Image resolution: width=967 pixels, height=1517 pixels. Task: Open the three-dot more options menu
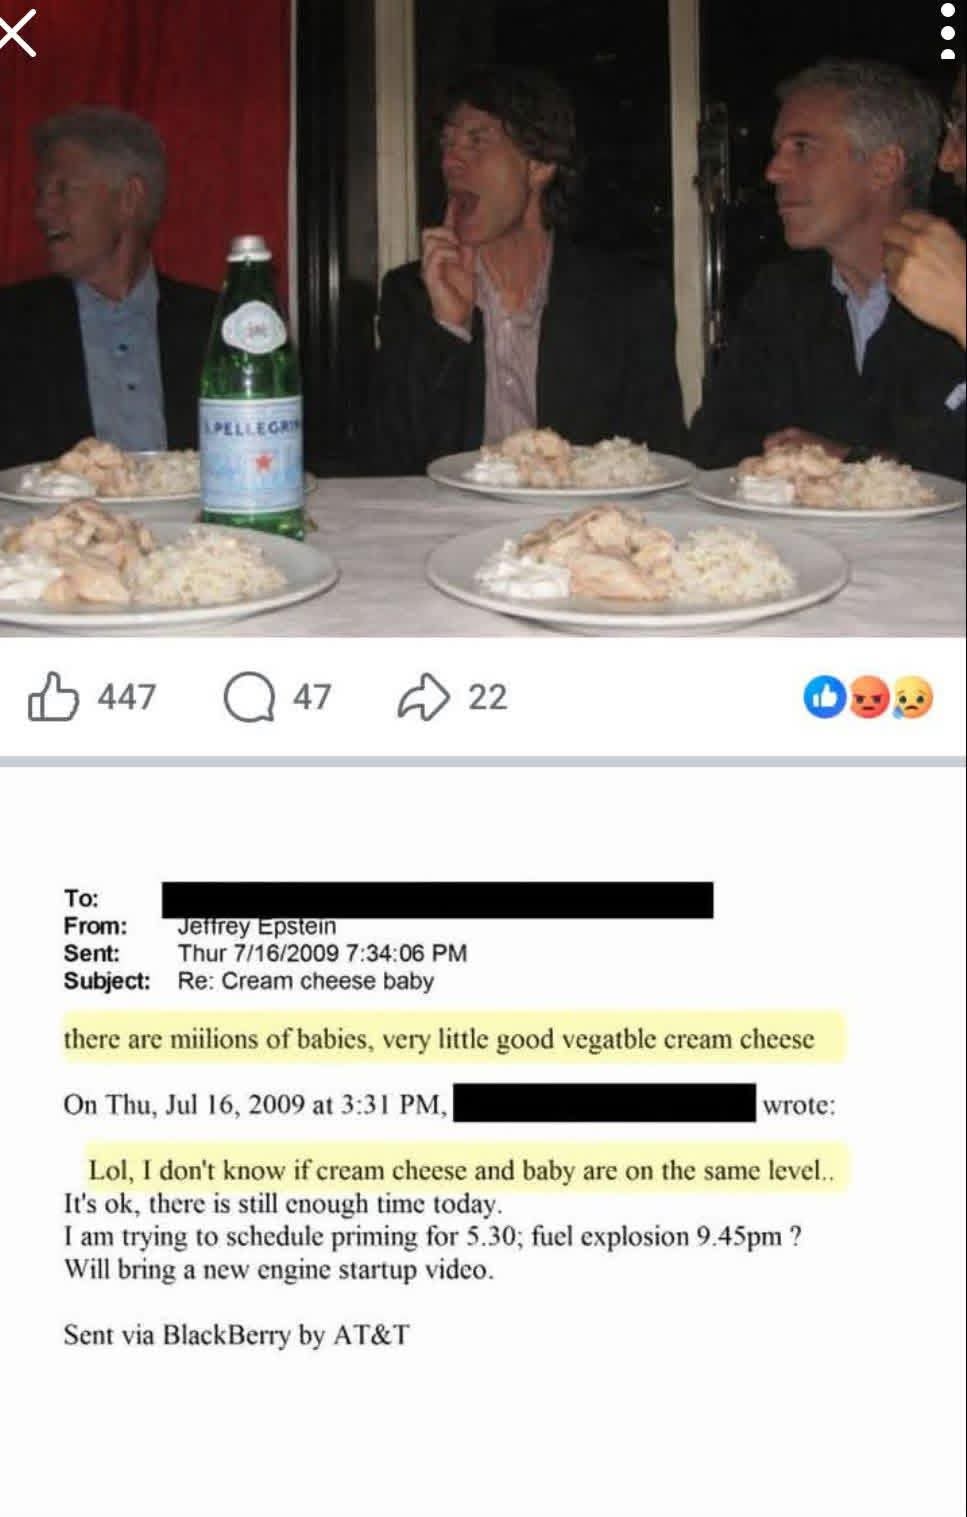click(x=947, y=32)
